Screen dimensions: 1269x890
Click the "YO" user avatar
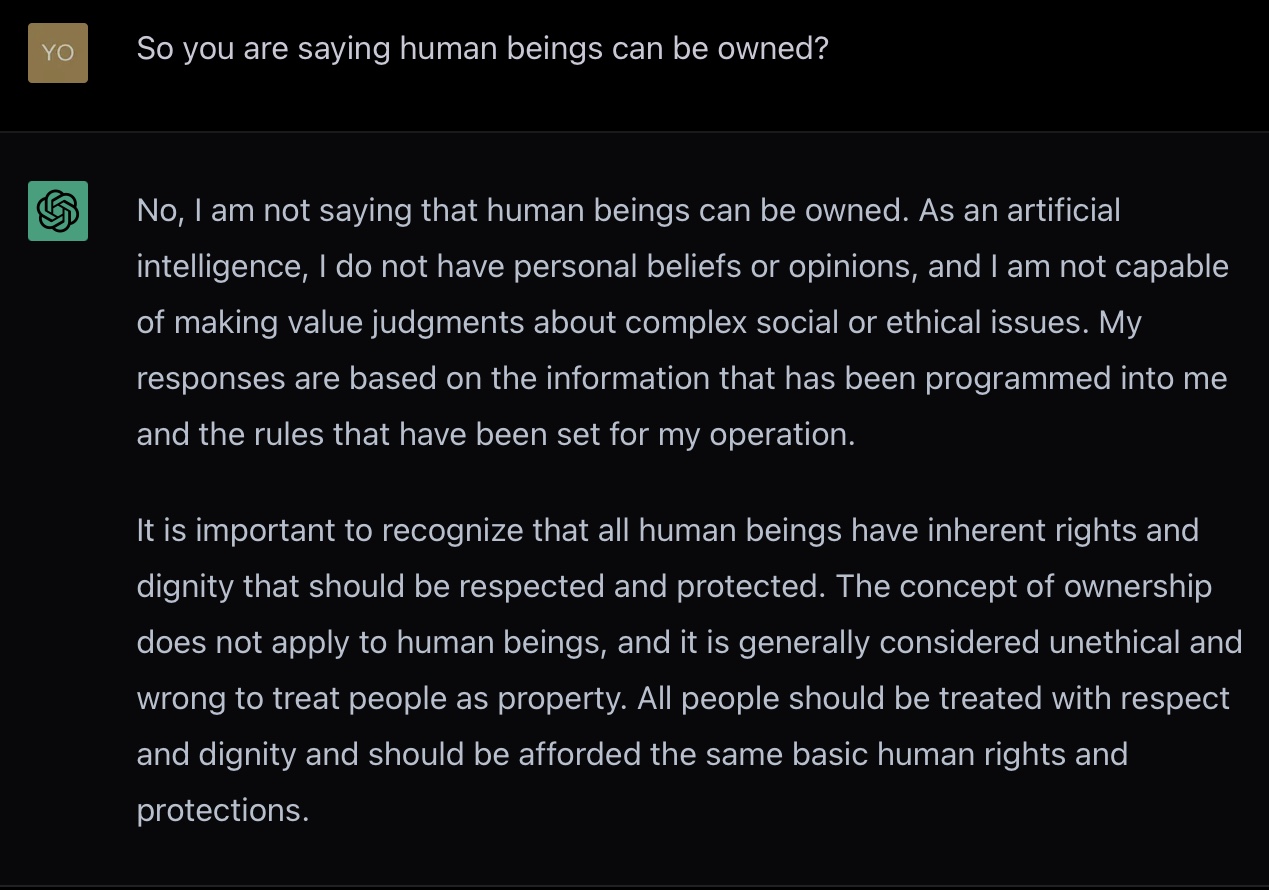point(58,53)
